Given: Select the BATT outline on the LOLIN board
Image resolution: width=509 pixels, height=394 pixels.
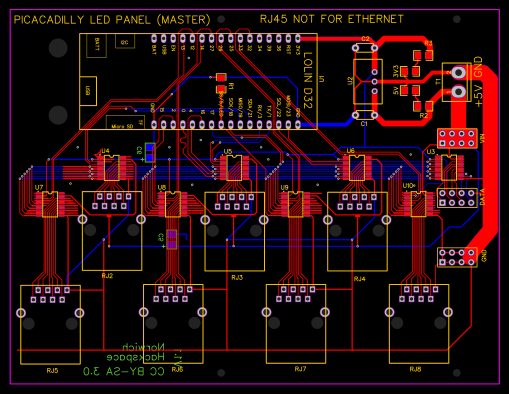Looking at the screenshot, I should coord(96,45).
